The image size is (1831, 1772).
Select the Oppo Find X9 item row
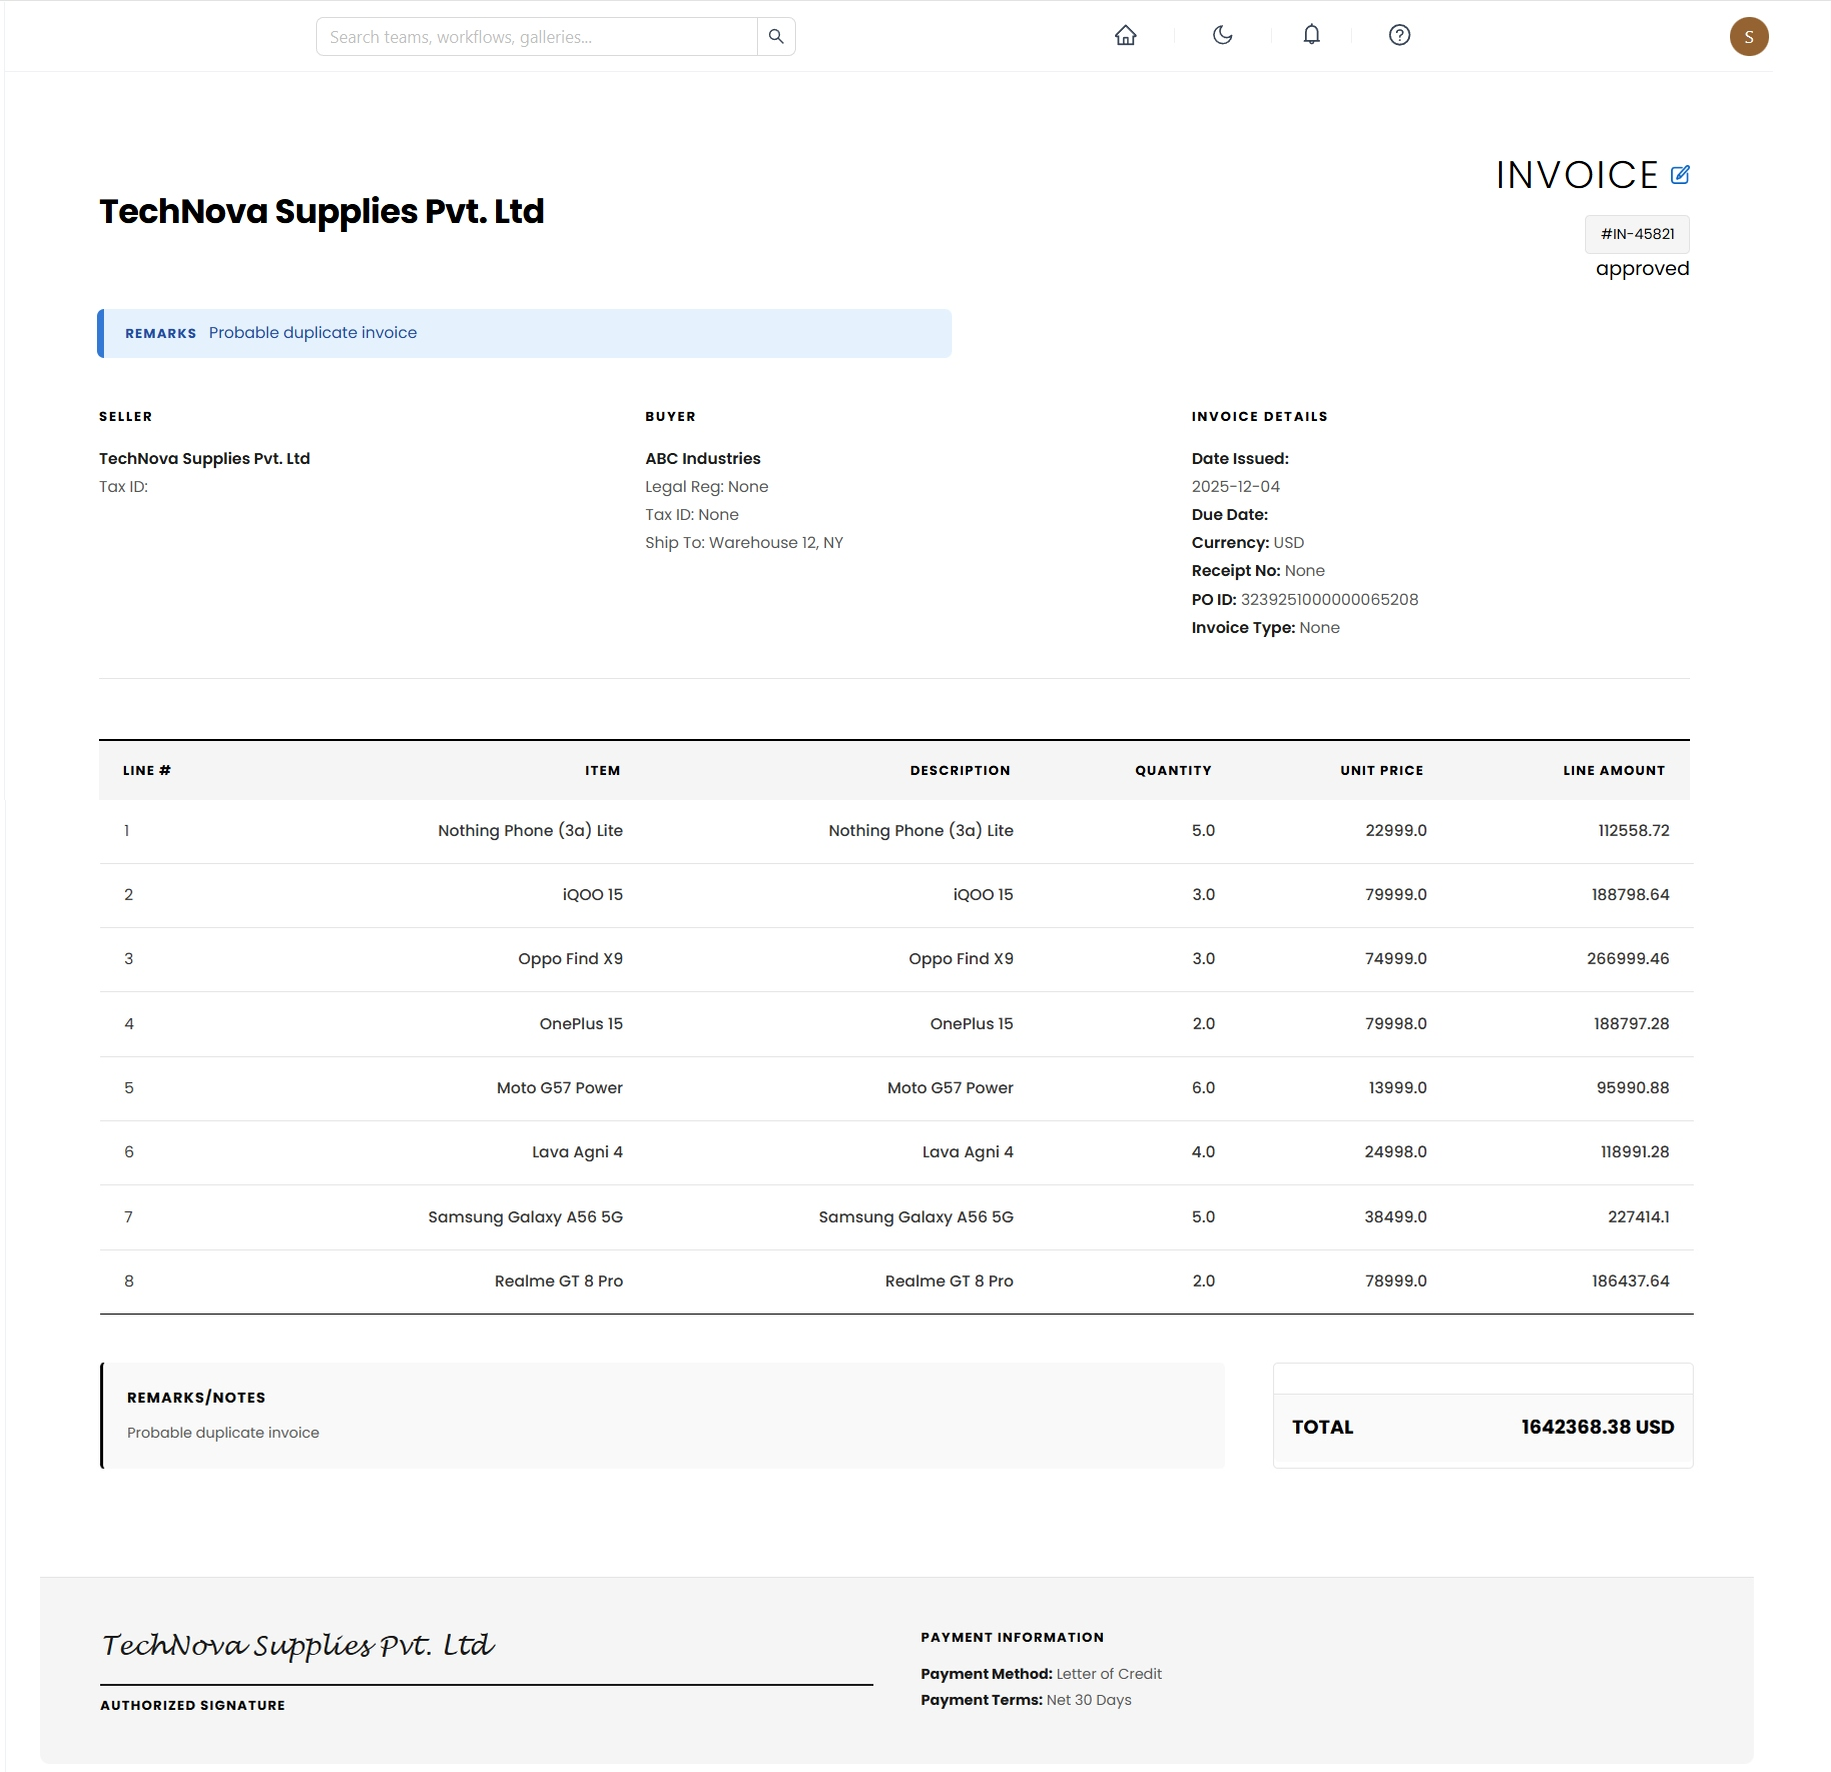[x=570, y=959]
